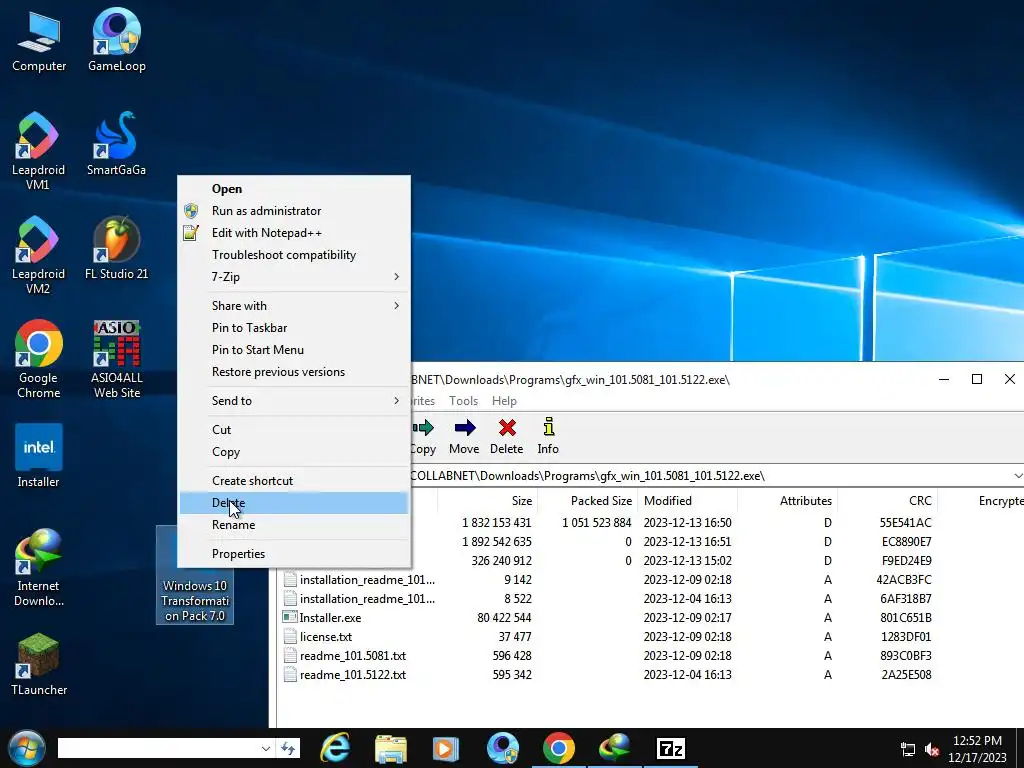Select the FL Studio 21 desktop icon
Screen dimensions: 1024x768
116,248
